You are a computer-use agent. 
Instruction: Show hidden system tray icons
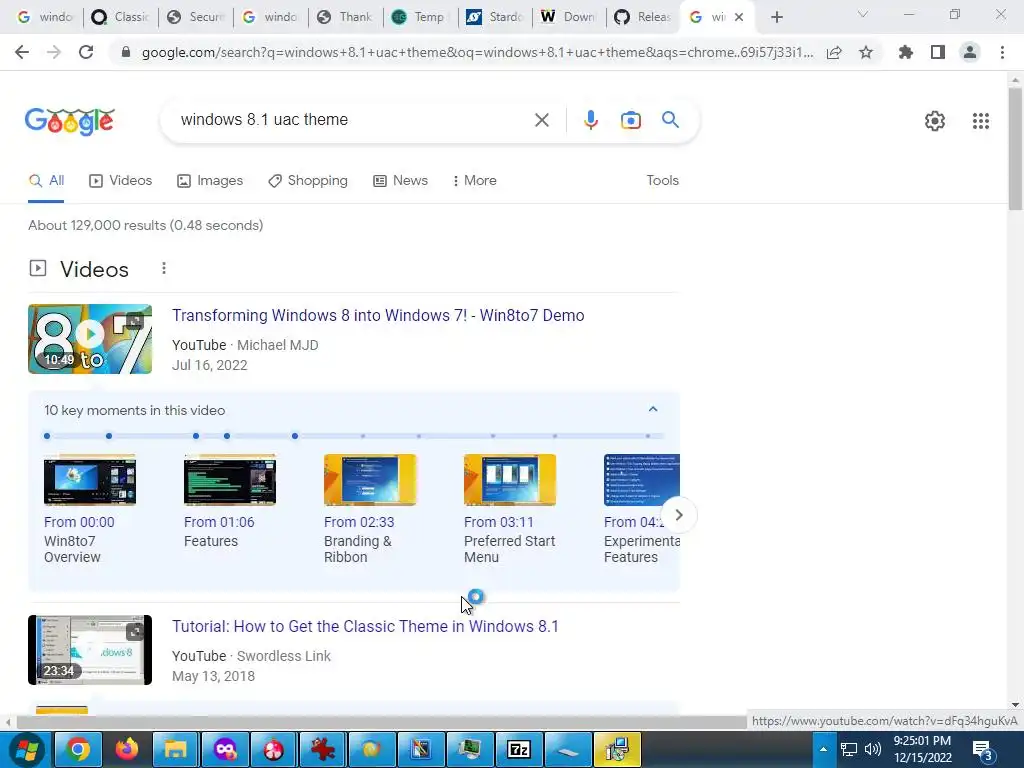coord(823,749)
